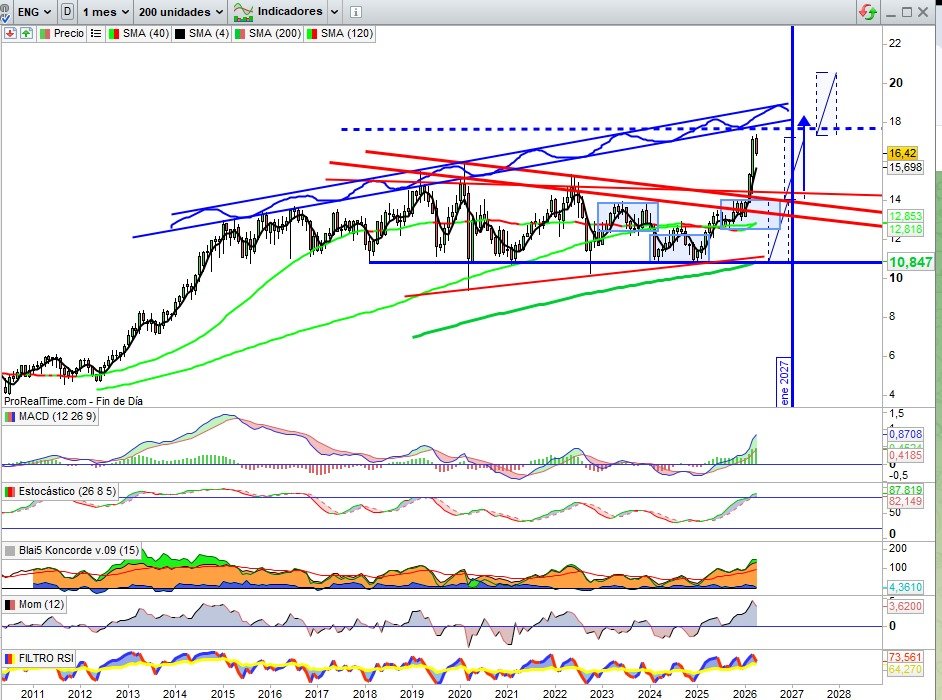This screenshot has width=942, height=700.
Task: Click the daily 'D' view button
Action: 67,11
